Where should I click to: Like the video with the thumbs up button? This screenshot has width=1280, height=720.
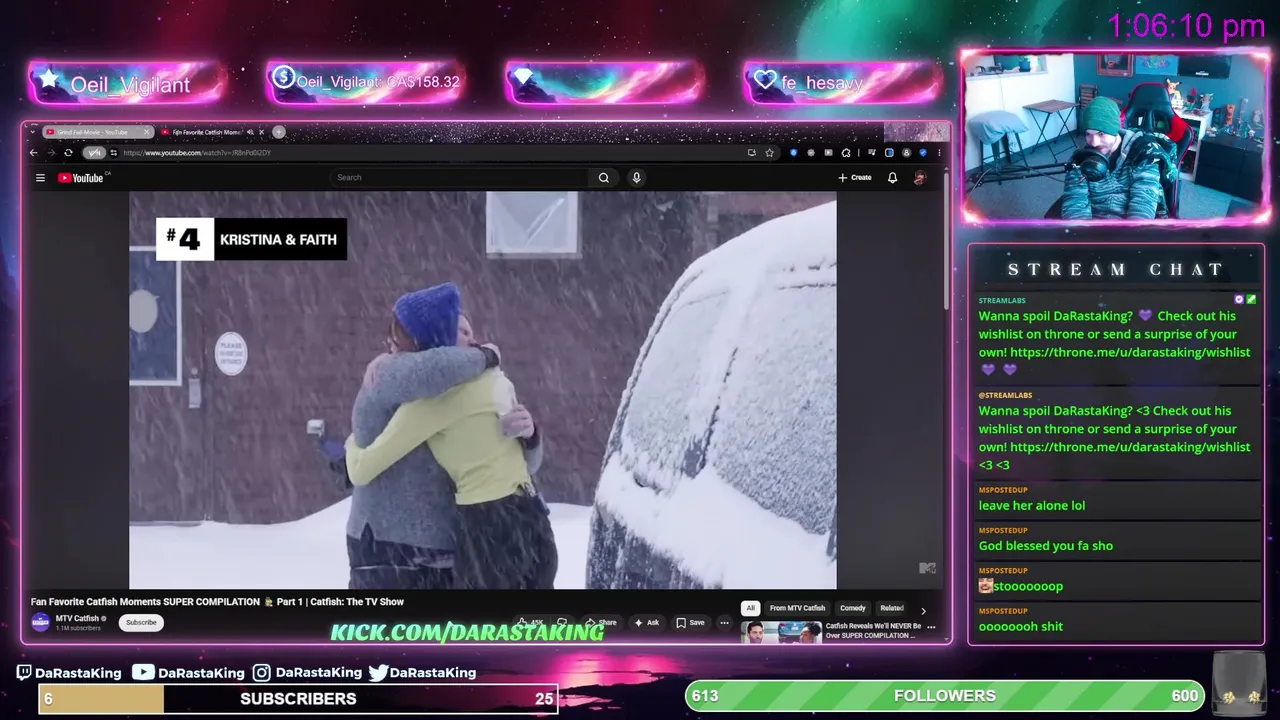point(530,622)
